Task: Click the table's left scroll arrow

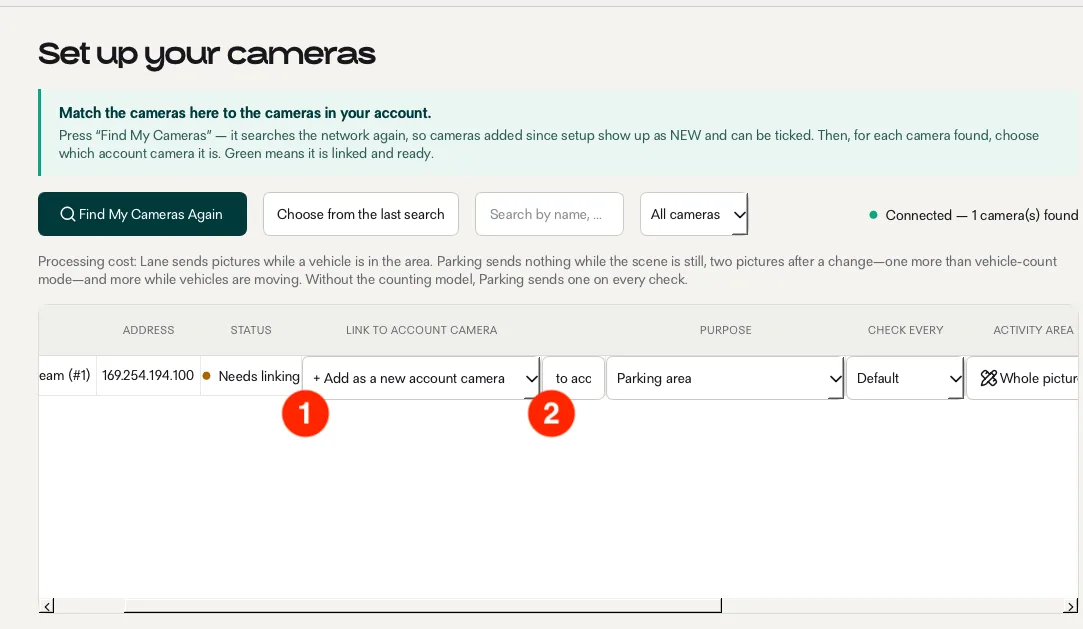Action: pos(46,606)
